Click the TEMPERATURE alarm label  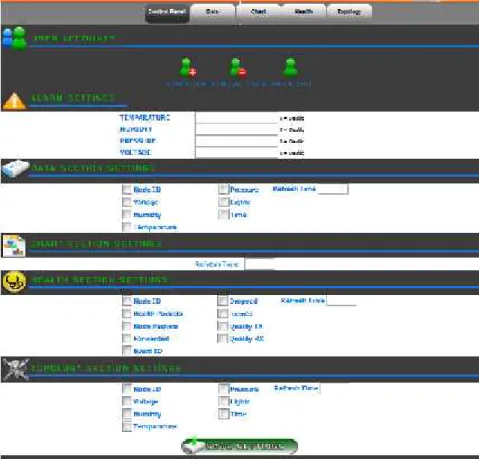pos(145,118)
